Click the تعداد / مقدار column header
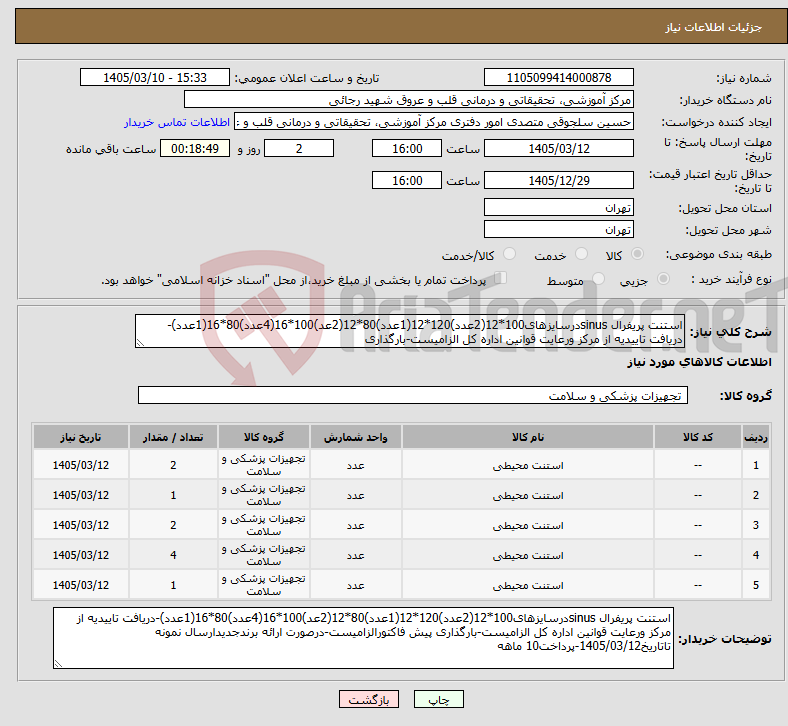788x726 pixels. point(173,437)
